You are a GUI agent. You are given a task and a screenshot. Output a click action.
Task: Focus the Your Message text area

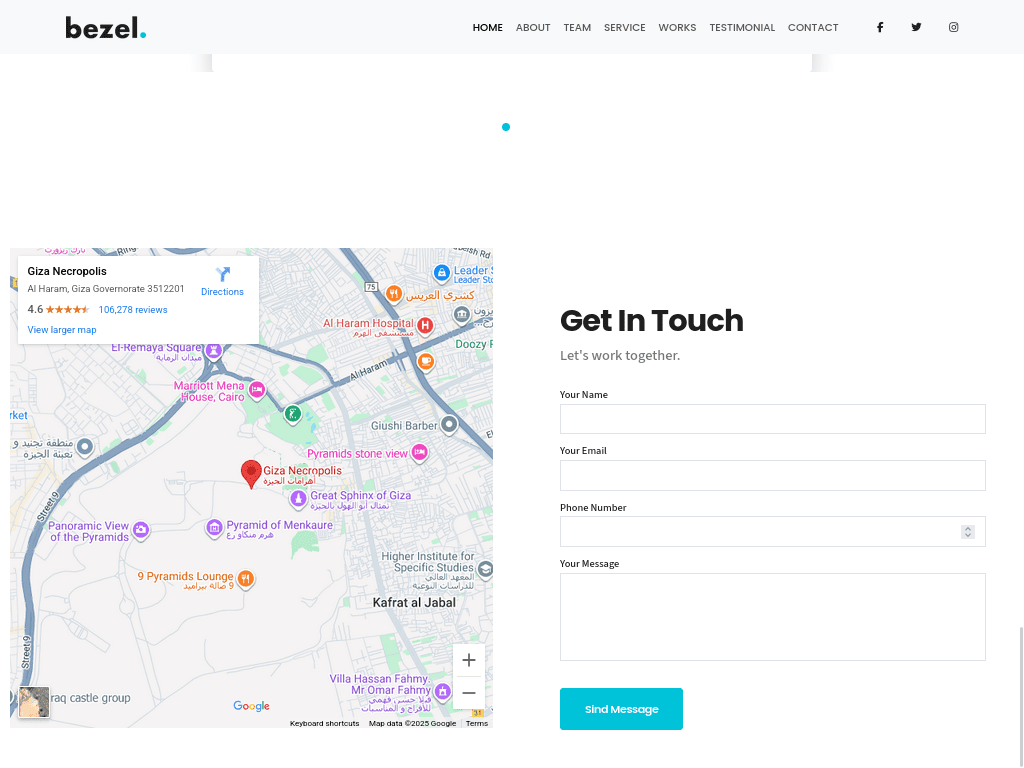point(773,617)
